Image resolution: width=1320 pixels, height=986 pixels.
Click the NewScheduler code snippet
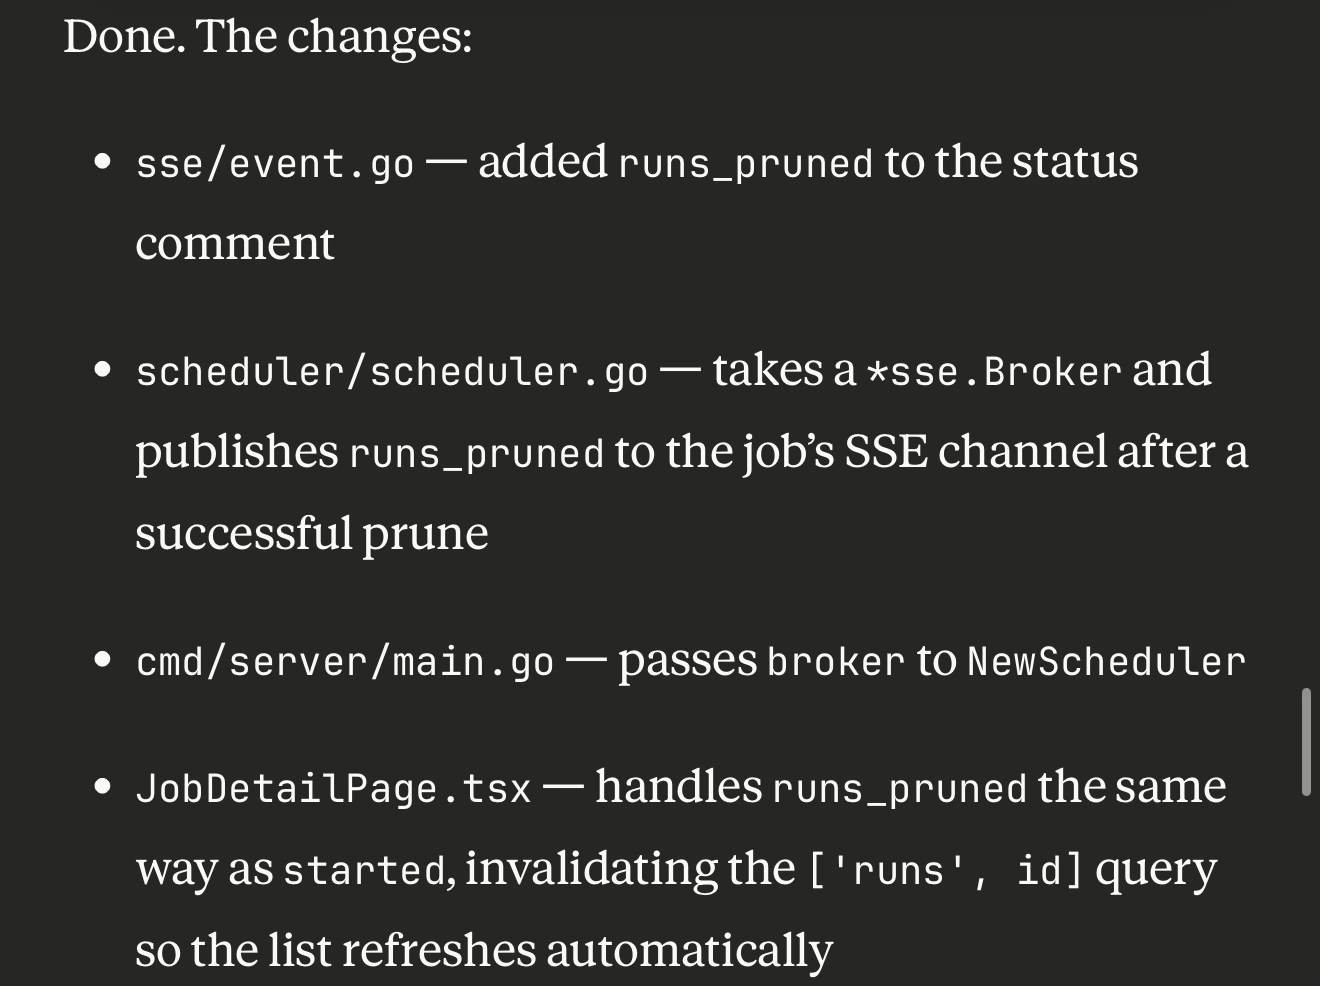pyautogui.click(x=1106, y=662)
